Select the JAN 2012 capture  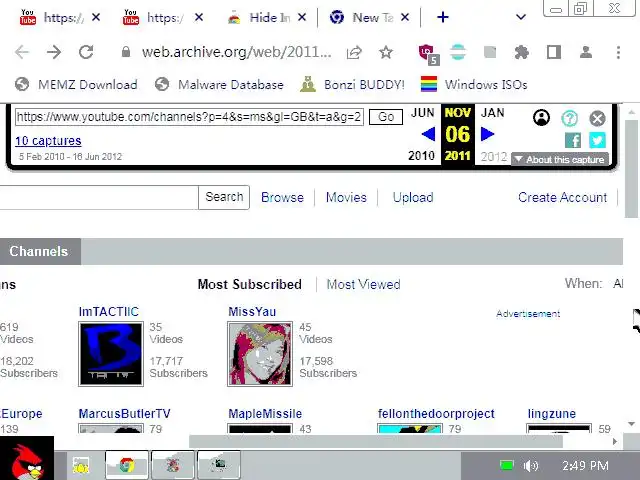point(493,134)
